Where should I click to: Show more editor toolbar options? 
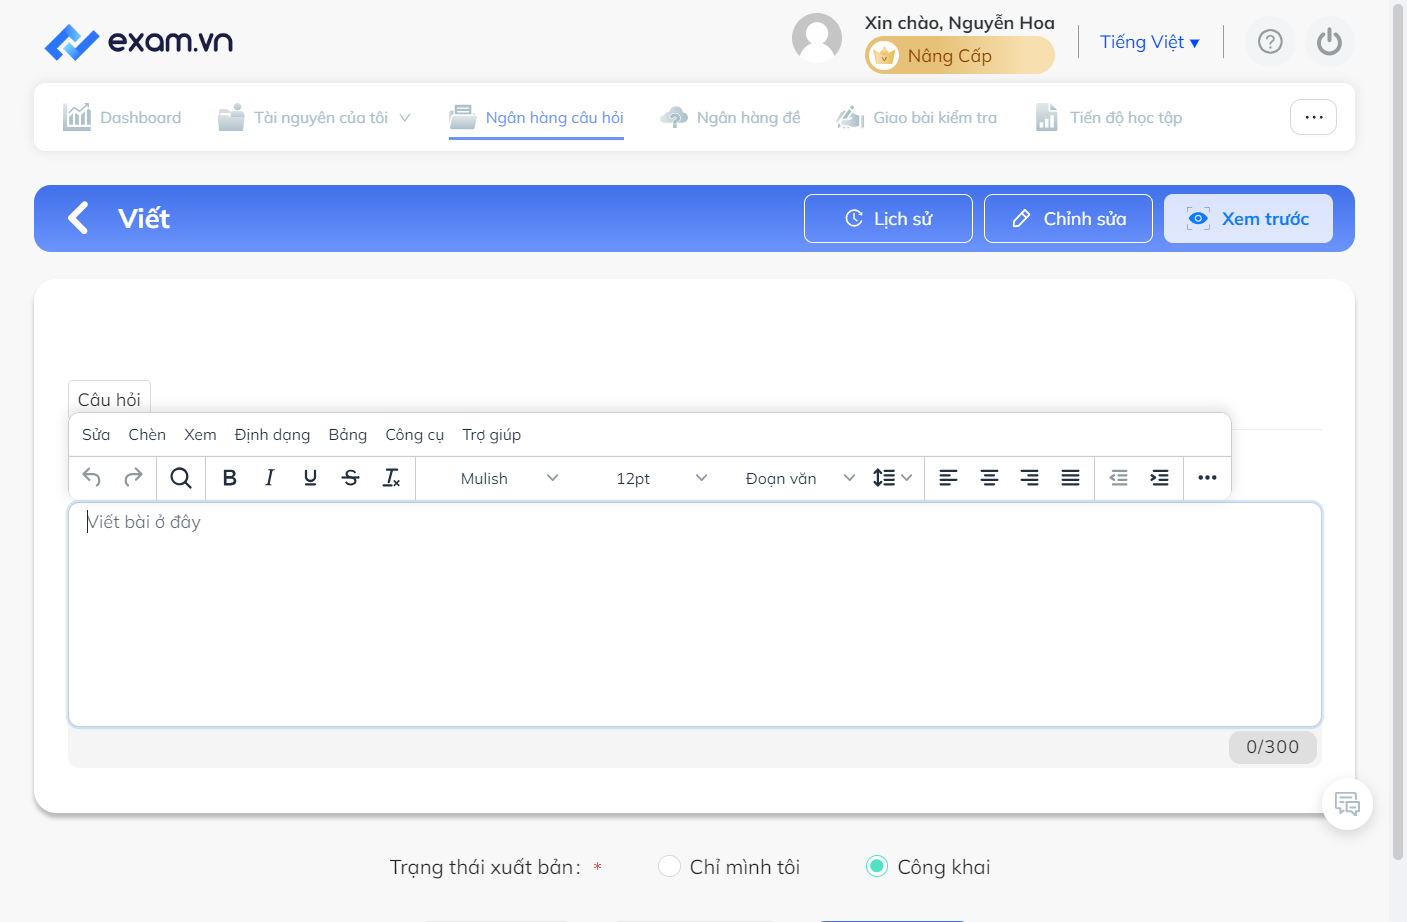coord(1207,478)
